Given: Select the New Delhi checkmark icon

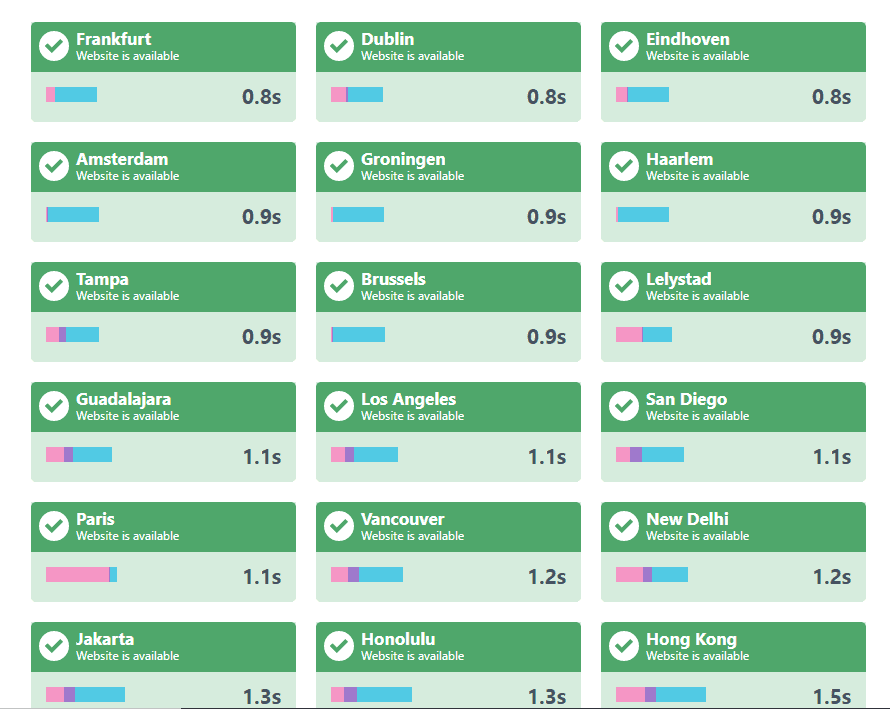Looking at the screenshot, I should tap(624, 526).
